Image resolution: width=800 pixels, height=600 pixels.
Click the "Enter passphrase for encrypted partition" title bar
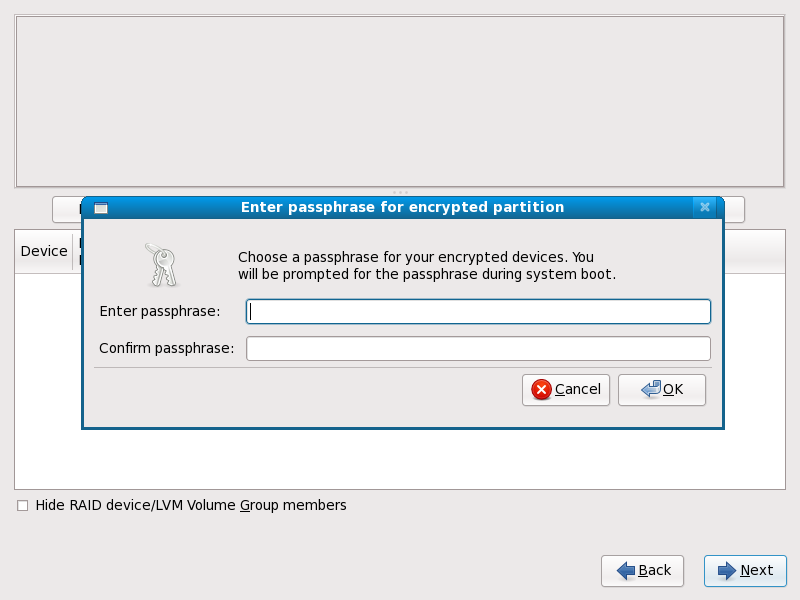pyautogui.click(x=402, y=208)
